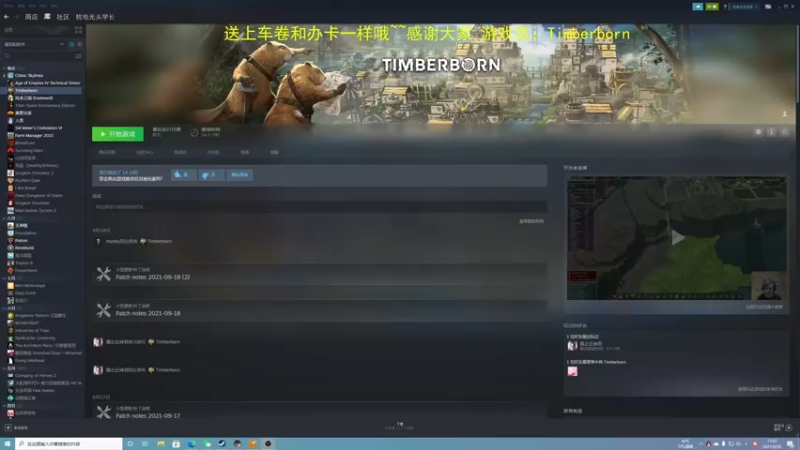The height and width of the screenshot is (450, 800).
Task: Open the store page sub-tab
Action: point(107,152)
